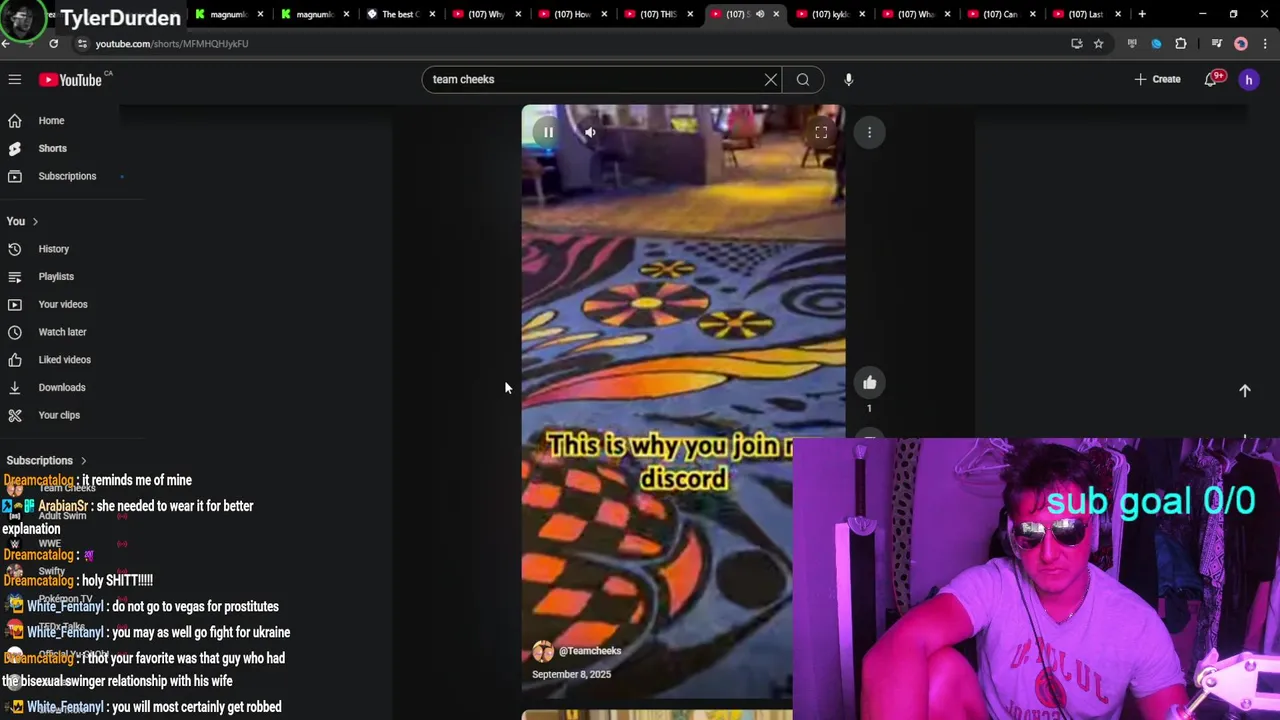
Task: Switch the Short to fullscreen
Action: (821, 132)
